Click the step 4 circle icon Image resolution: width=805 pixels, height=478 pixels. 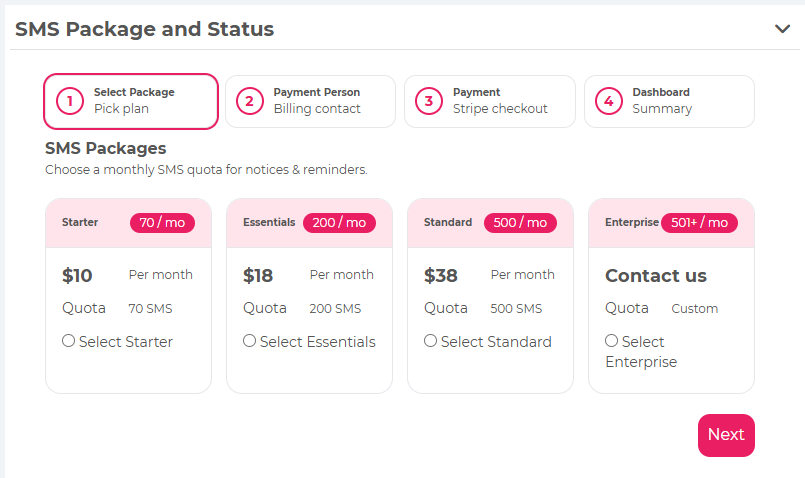(x=608, y=101)
